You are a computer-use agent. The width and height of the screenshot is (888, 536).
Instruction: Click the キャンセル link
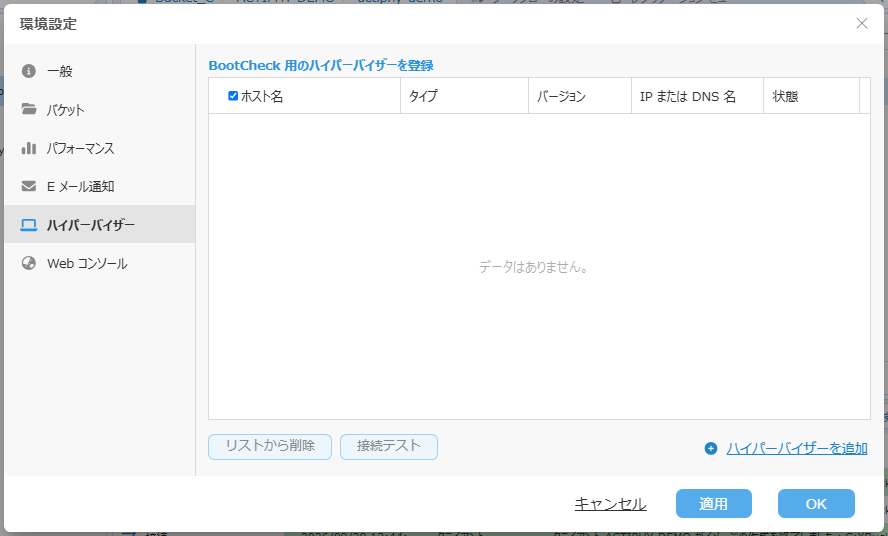click(610, 504)
